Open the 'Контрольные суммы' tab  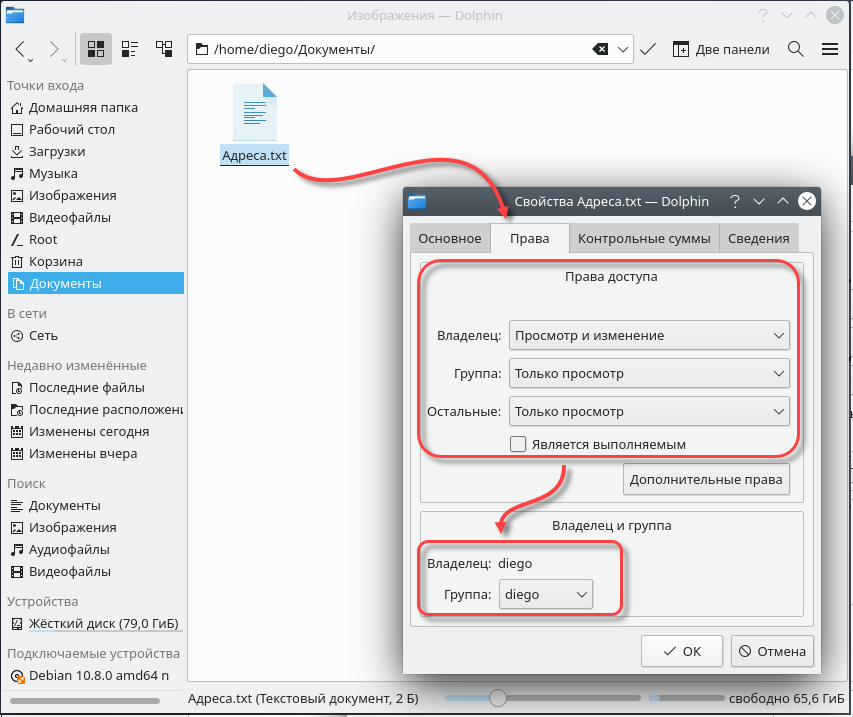coord(644,238)
